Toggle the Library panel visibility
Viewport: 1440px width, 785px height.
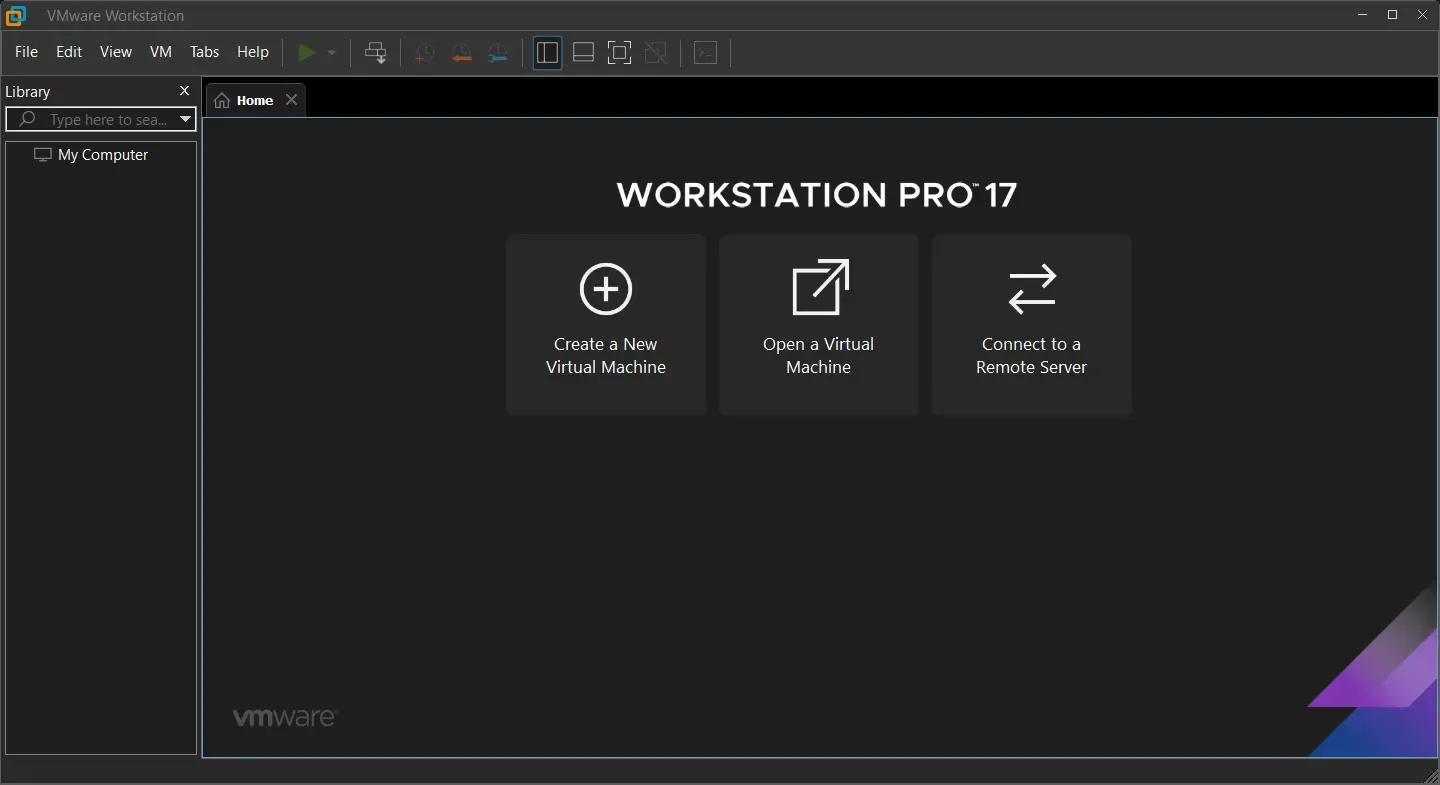(547, 52)
